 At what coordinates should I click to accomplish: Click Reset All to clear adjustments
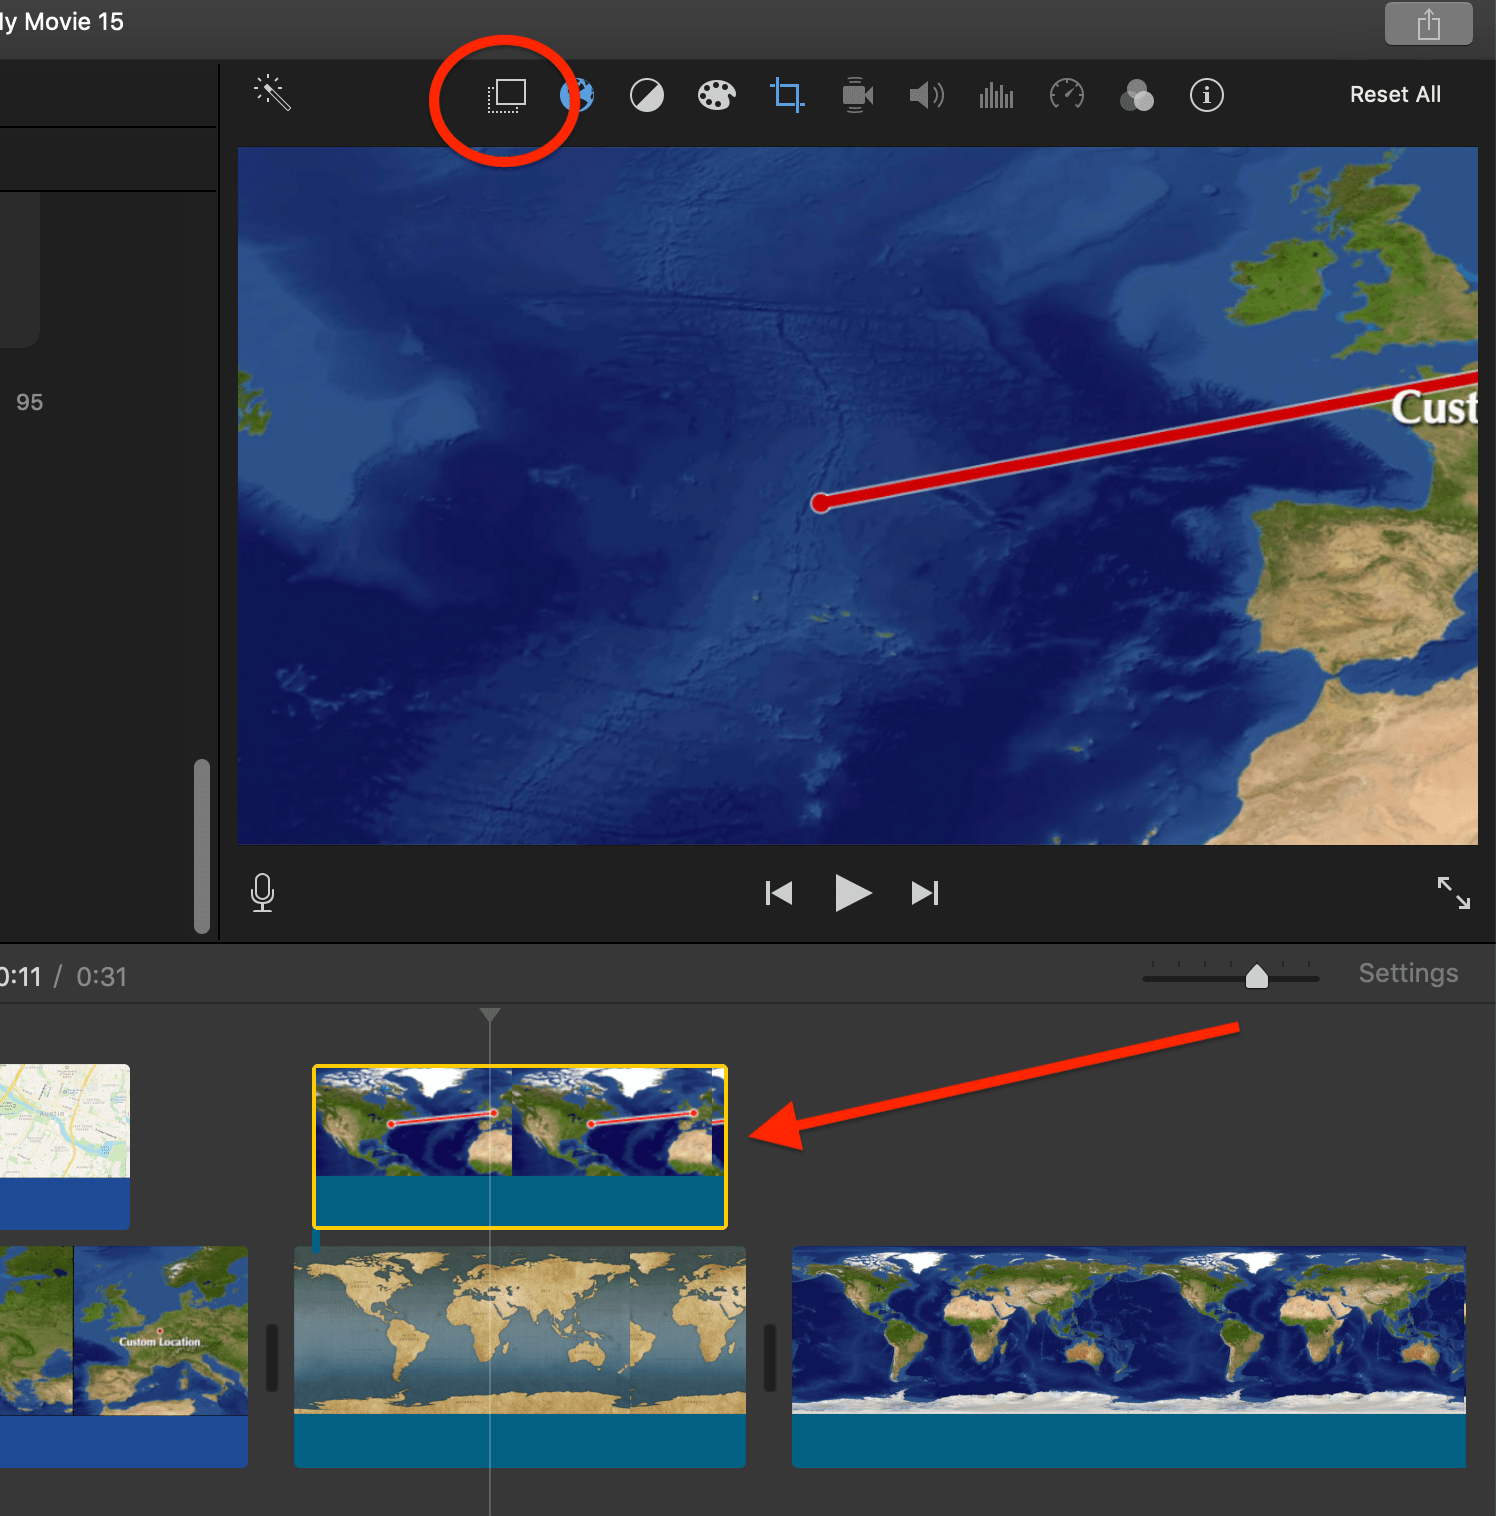(1395, 94)
